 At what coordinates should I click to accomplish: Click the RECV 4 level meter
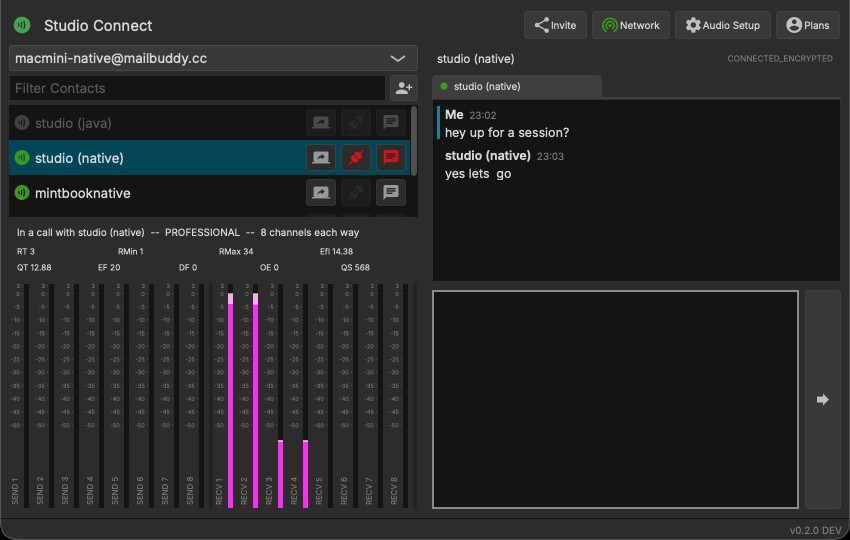click(x=305, y=395)
